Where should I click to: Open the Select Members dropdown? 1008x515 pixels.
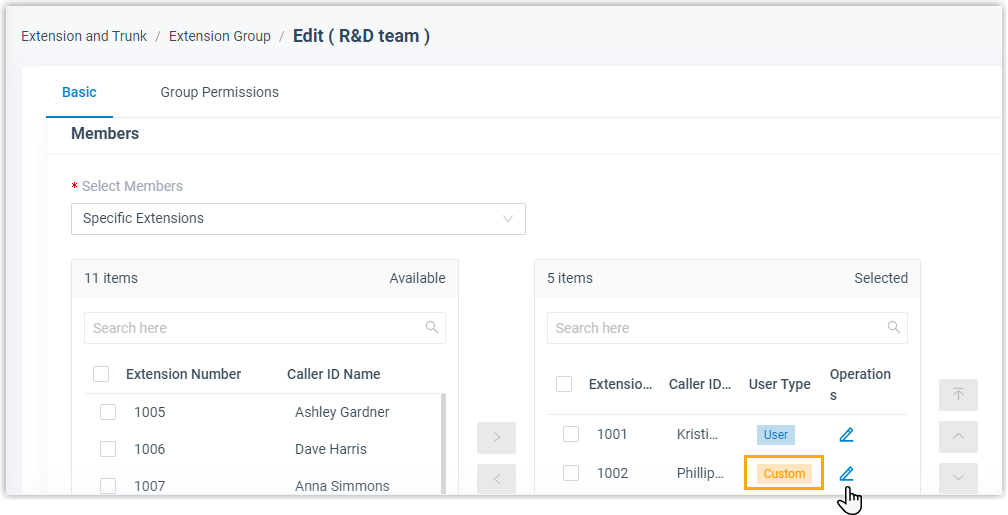click(298, 219)
